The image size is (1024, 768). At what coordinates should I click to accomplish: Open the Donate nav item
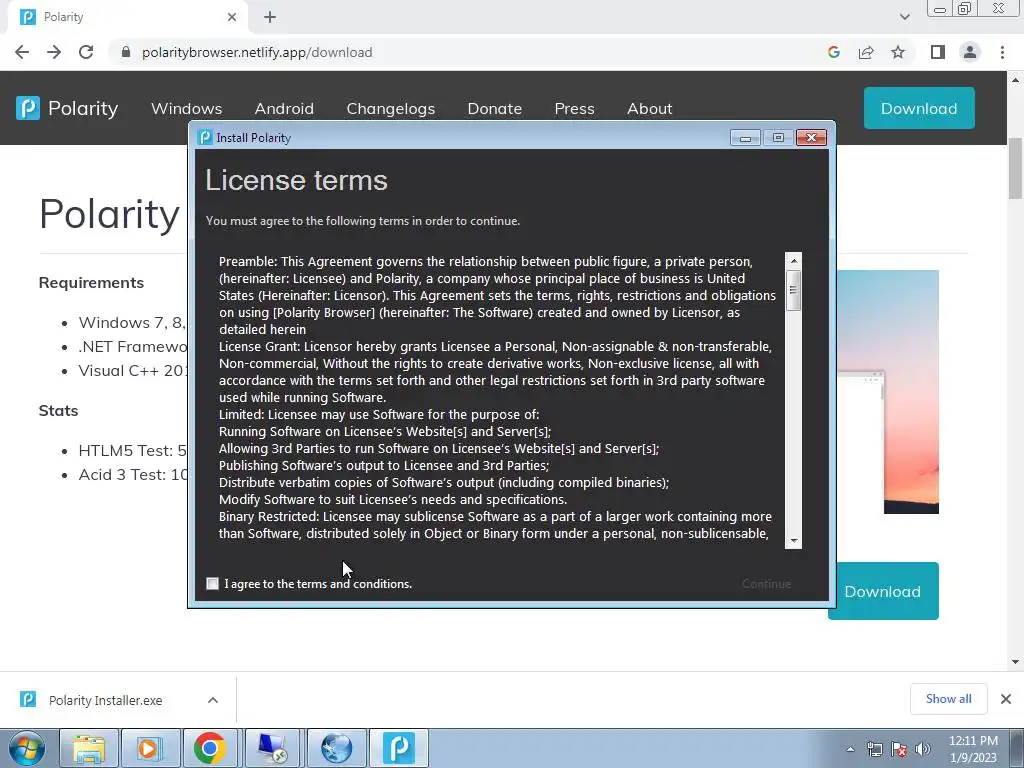pos(494,108)
